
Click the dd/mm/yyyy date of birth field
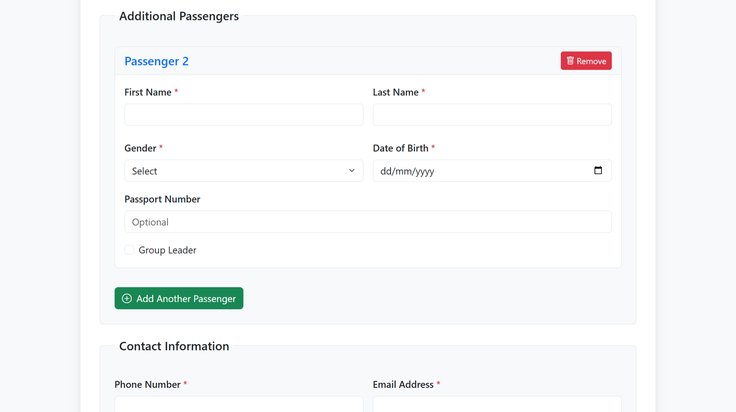click(x=492, y=171)
